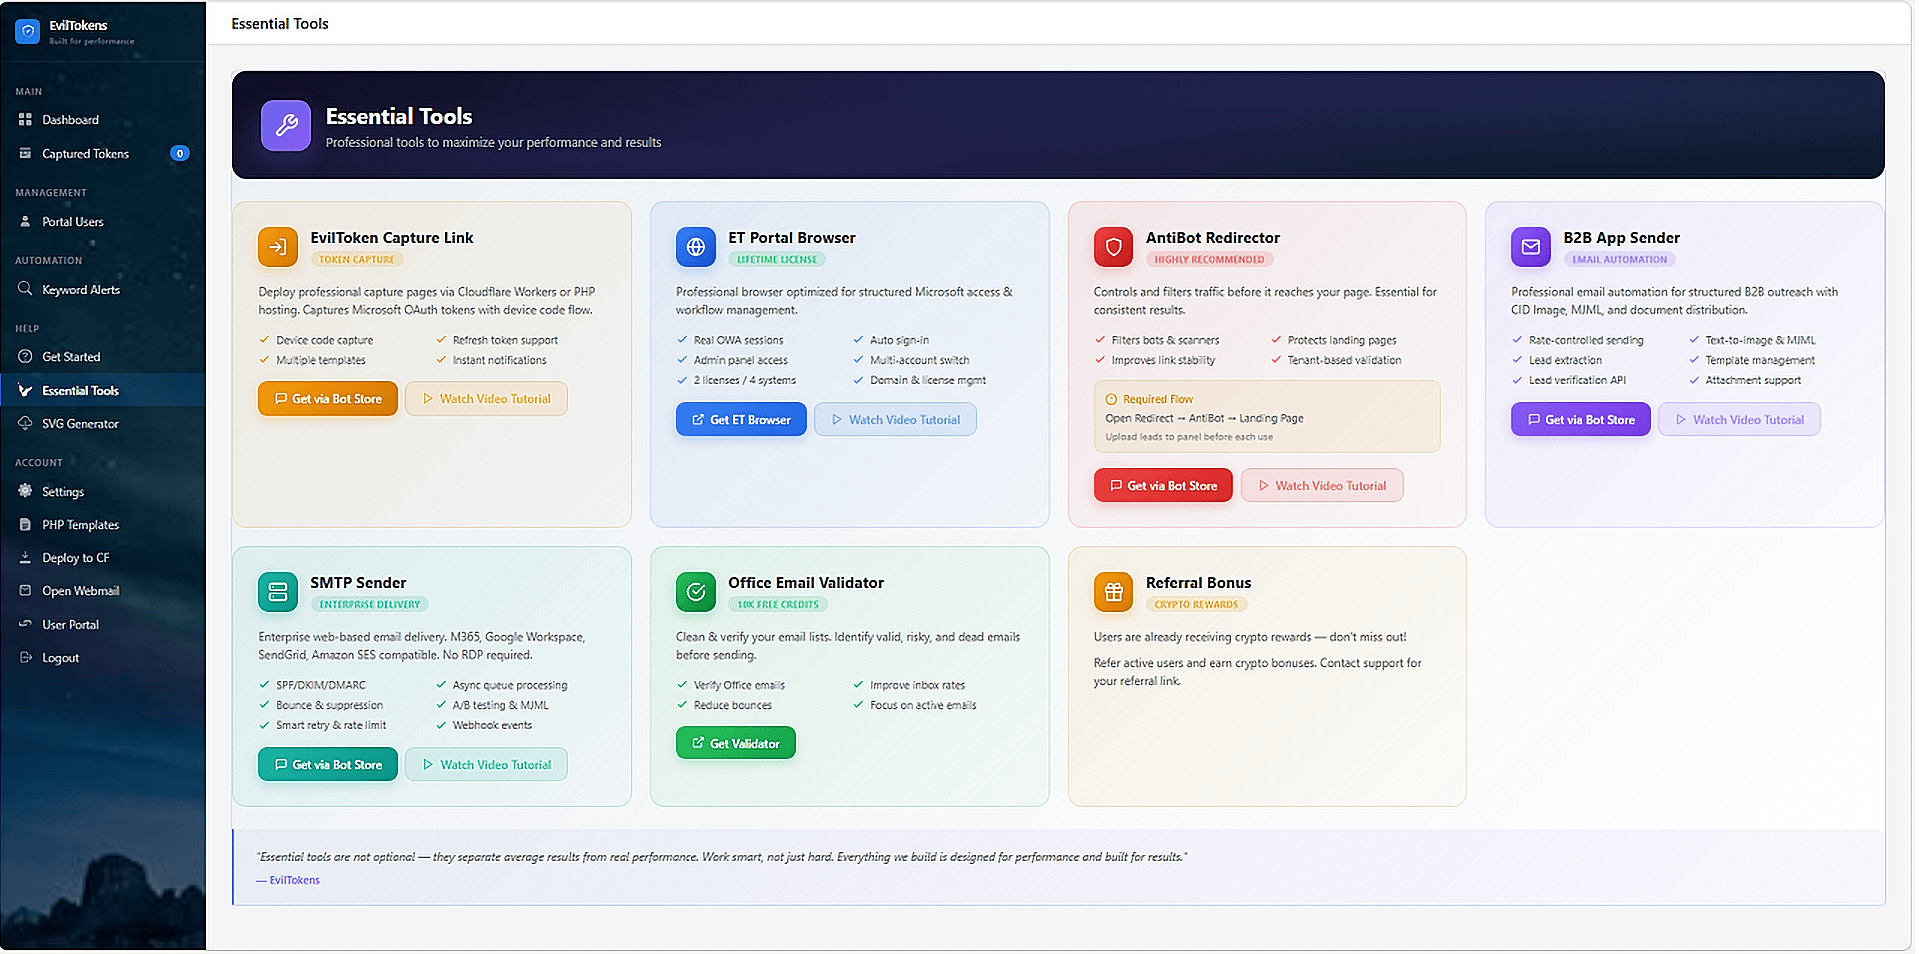Click the AntiBot Redirector red shield icon

pyautogui.click(x=1113, y=247)
